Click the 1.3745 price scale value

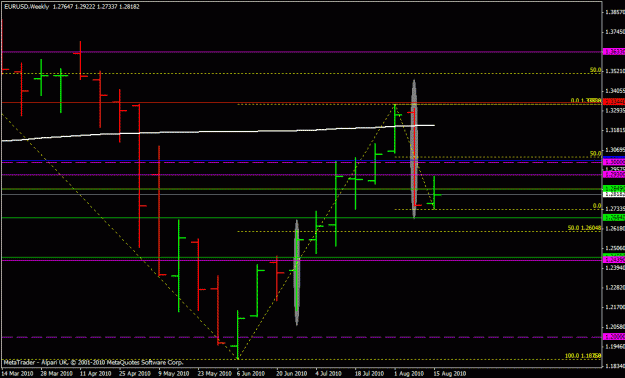pyautogui.click(x=615, y=32)
